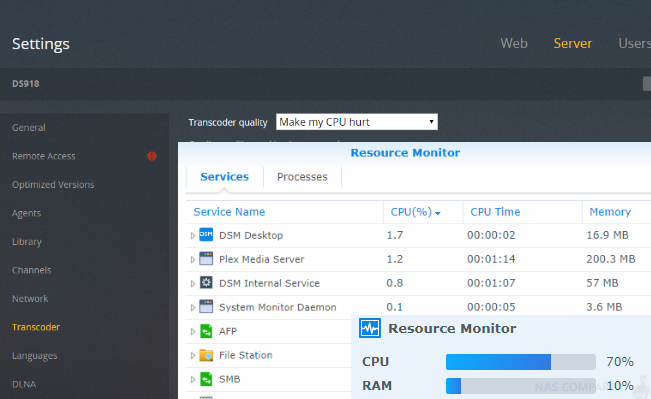Click the 0.8 CPU percentage value
The image size is (651, 399).
395,283
